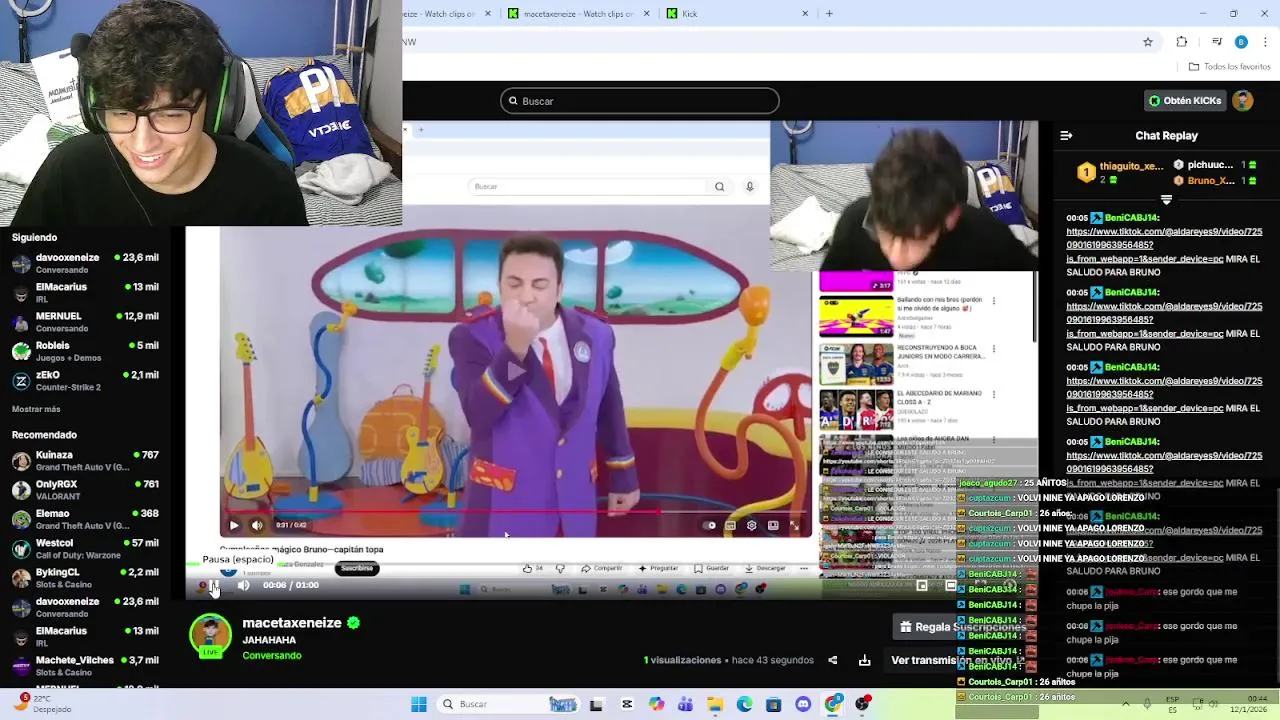Open a new browser tab
This screenshot has width=1280, height=720.
[829, 14]
